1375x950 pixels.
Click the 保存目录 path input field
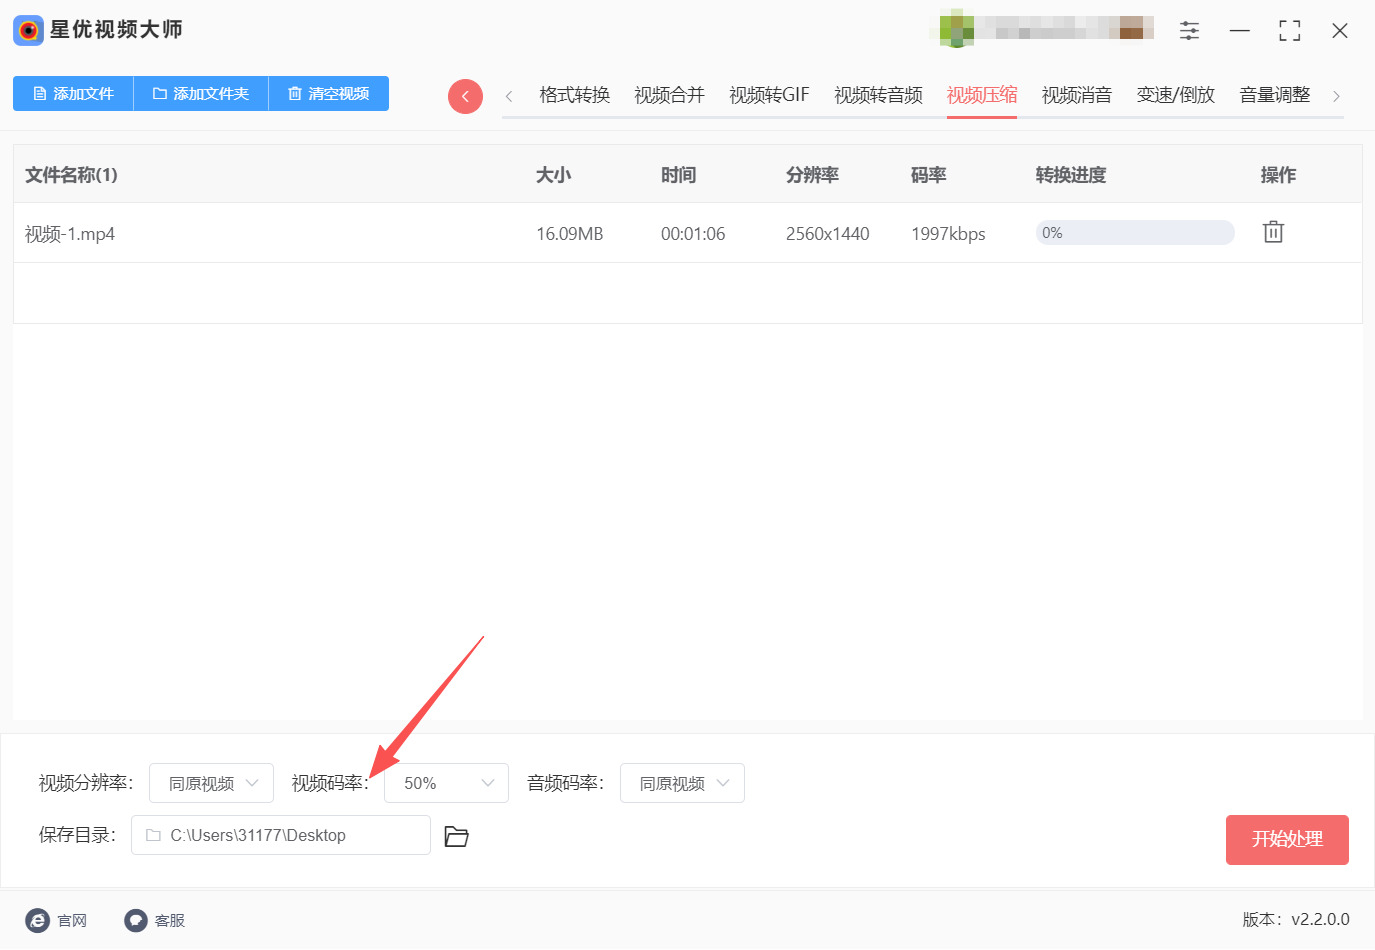[x=281, y=835]
